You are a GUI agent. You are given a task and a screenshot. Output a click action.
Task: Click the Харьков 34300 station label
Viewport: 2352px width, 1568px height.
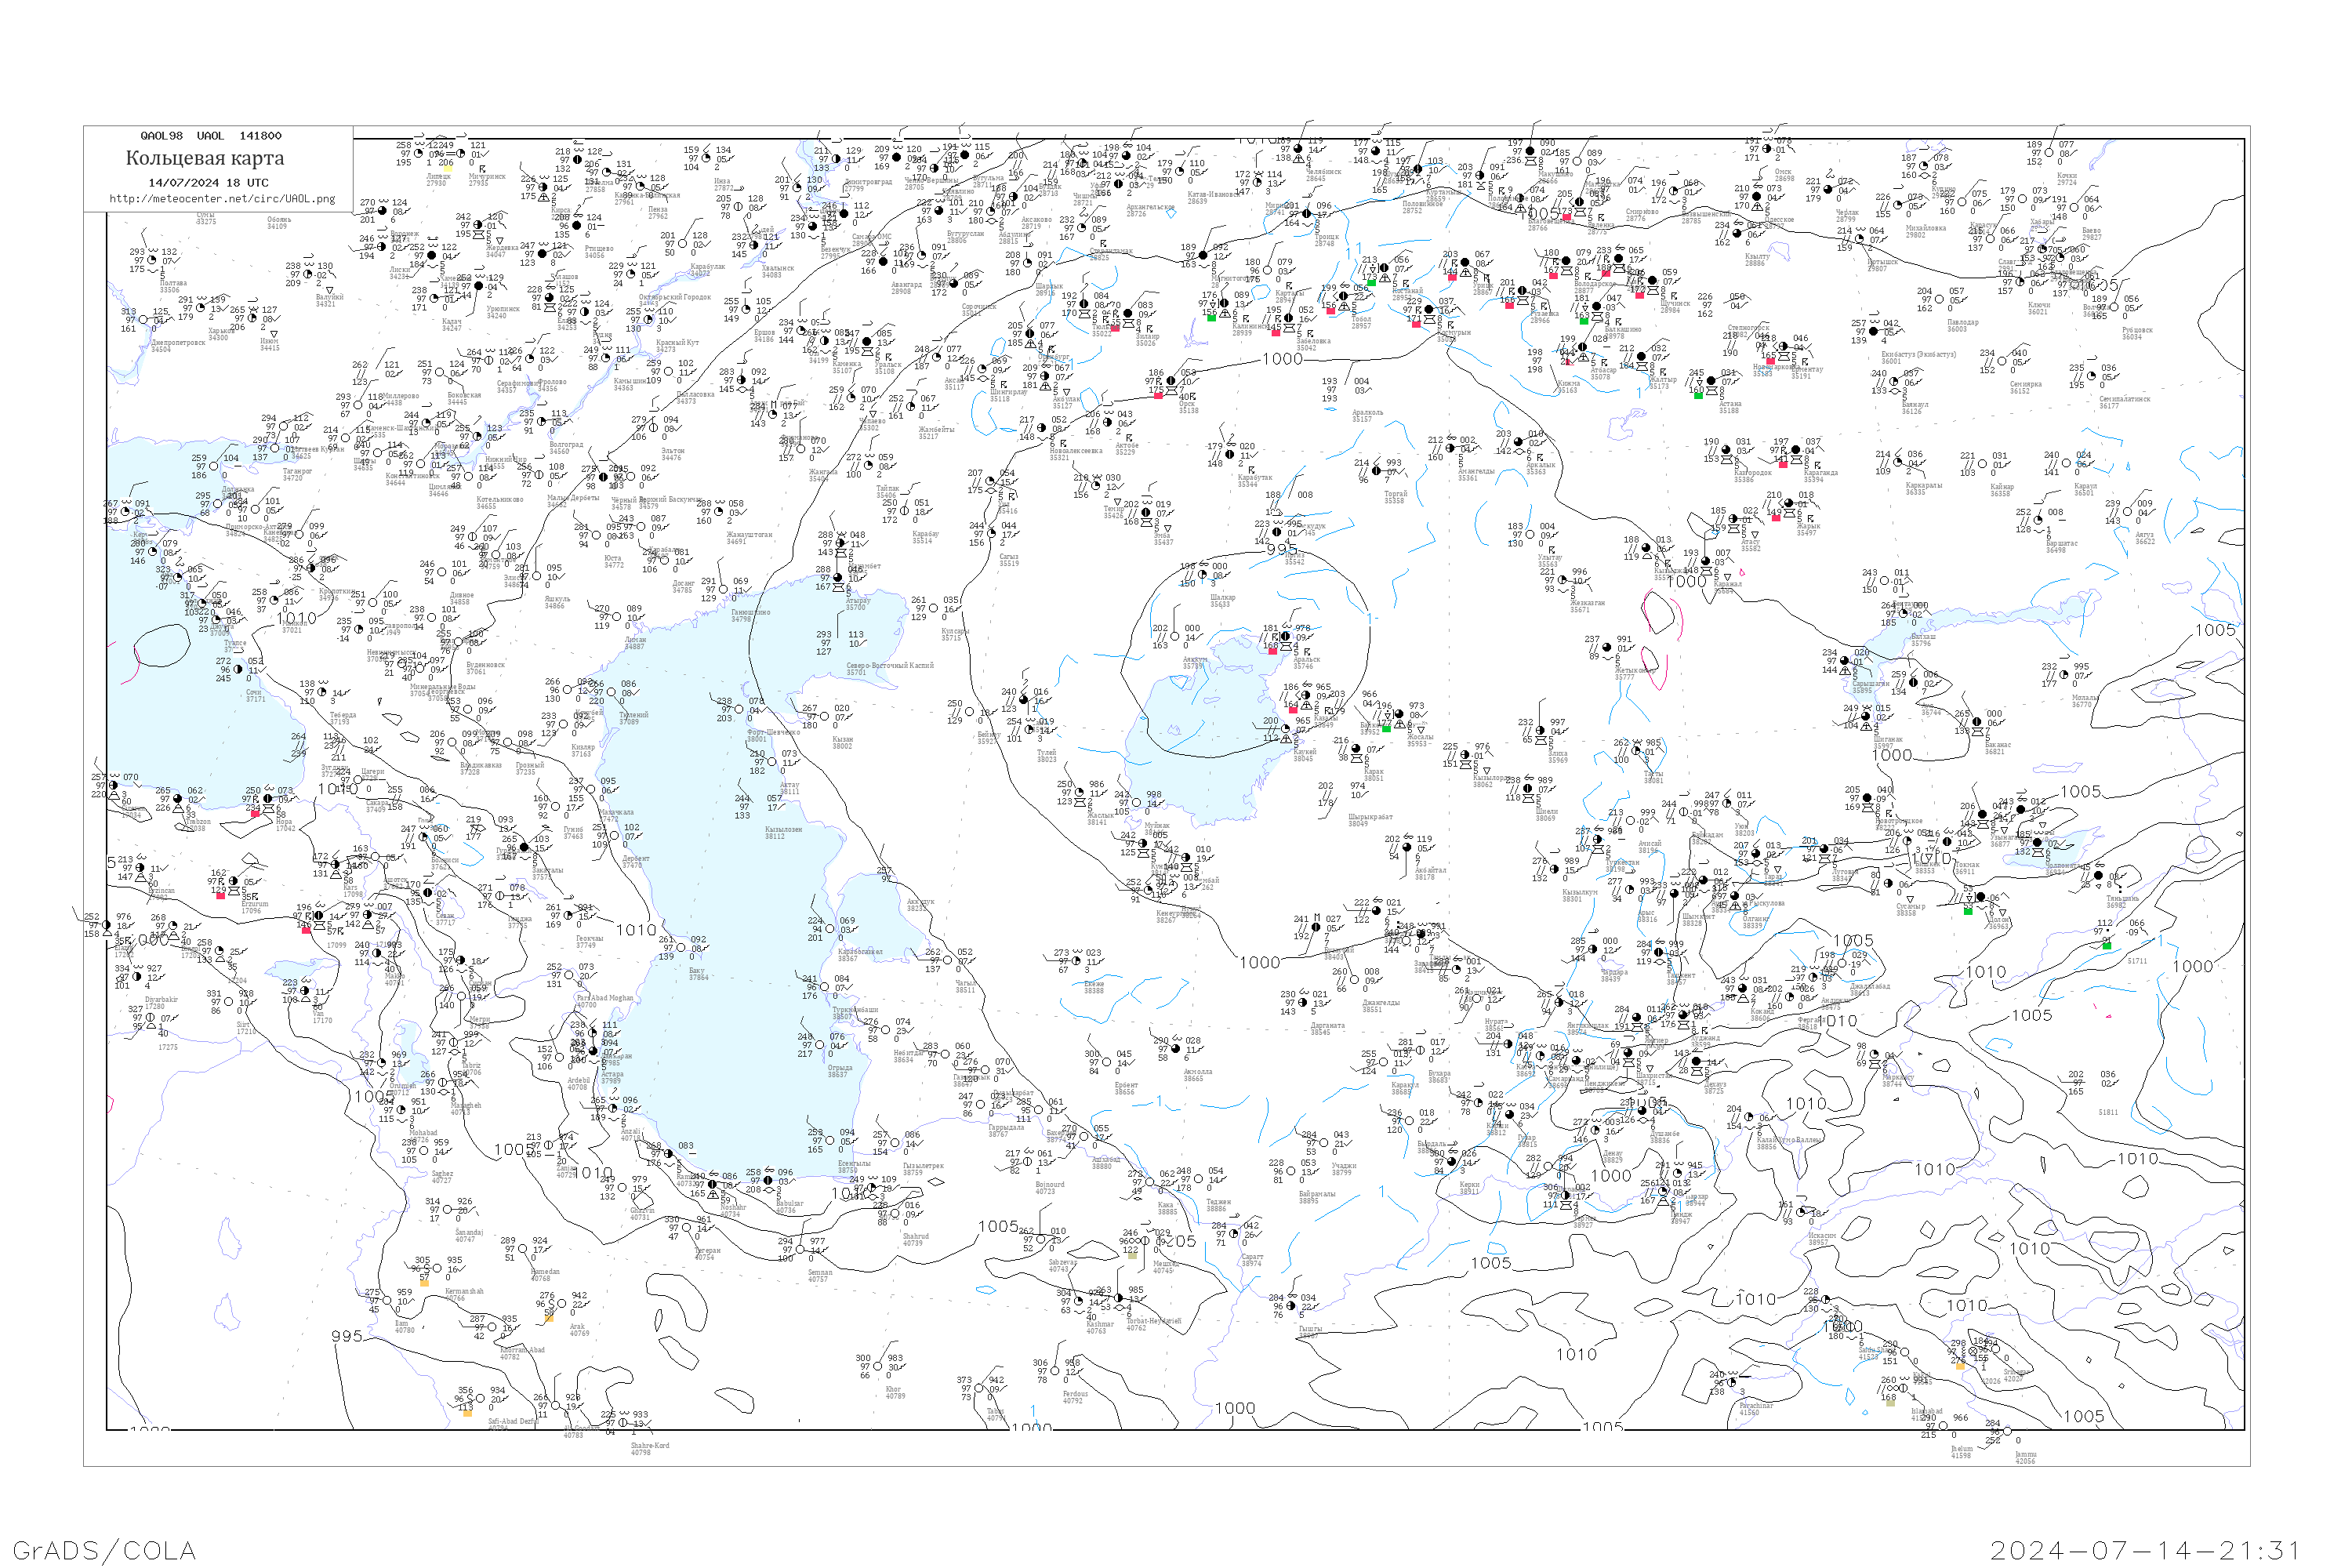click(x=219, y=334)
